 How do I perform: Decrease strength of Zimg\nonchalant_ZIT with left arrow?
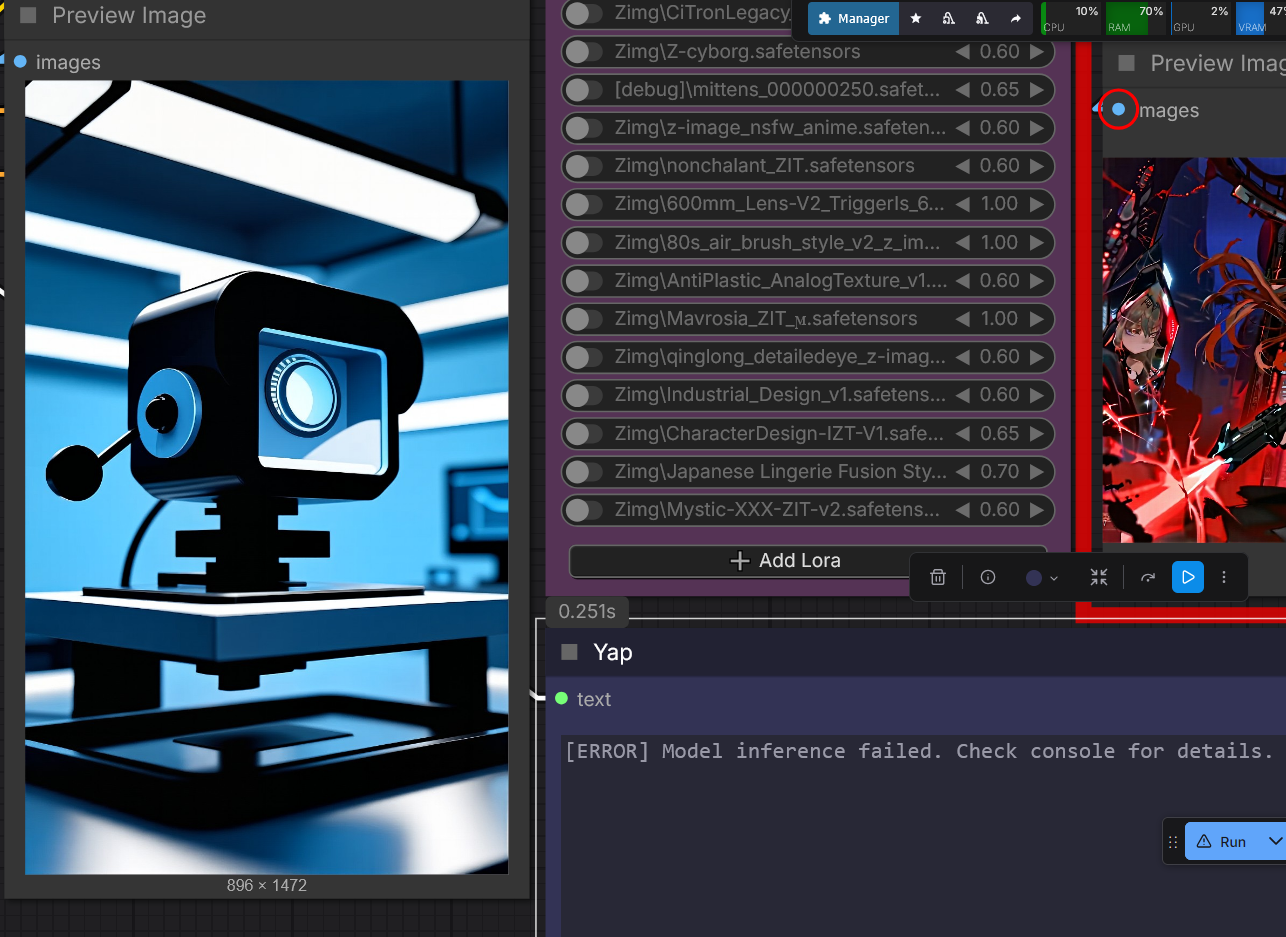pos(963,166)
